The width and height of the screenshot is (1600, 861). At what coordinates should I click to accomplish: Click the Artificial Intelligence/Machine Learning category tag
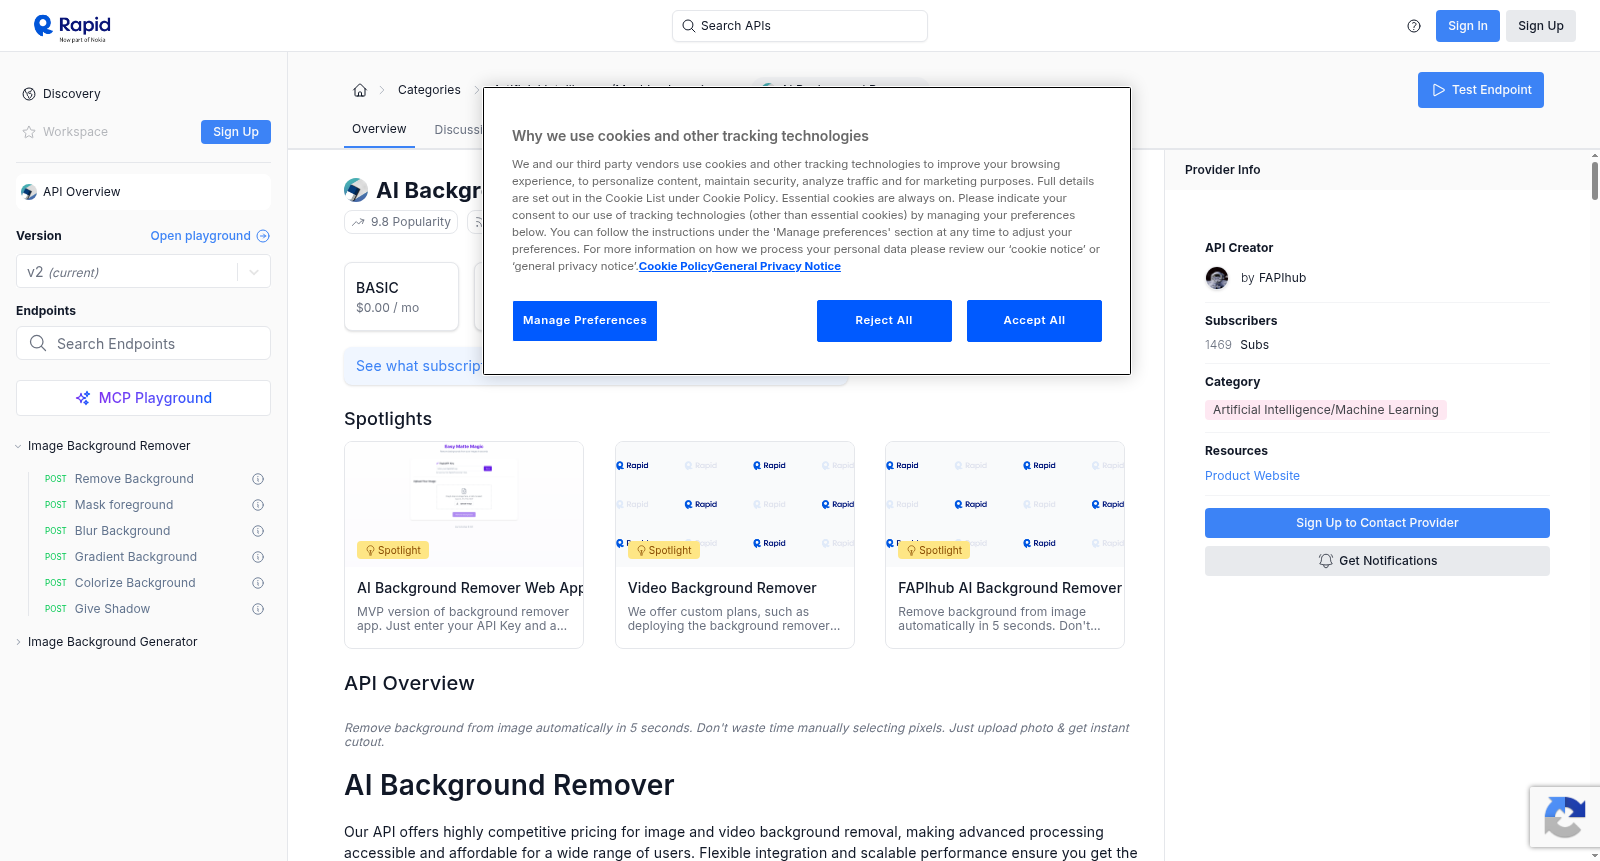(1326, 410)
